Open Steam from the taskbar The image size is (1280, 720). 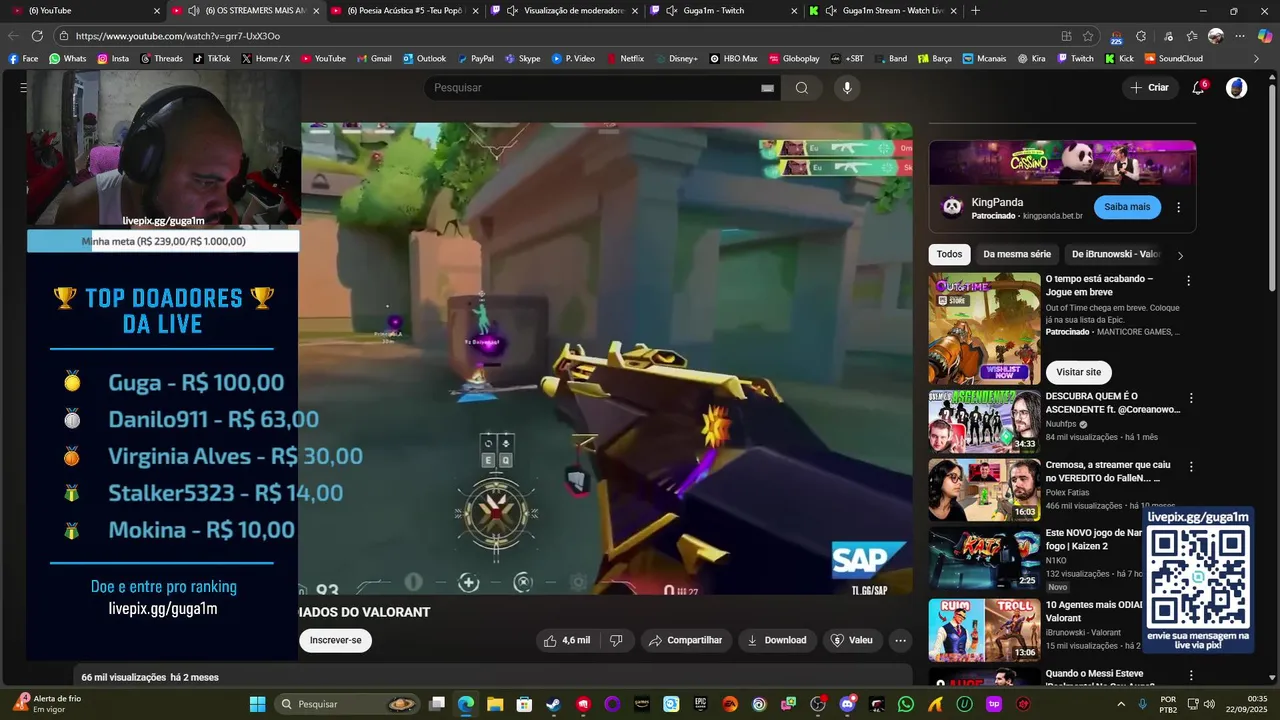[x=553, y=704]
